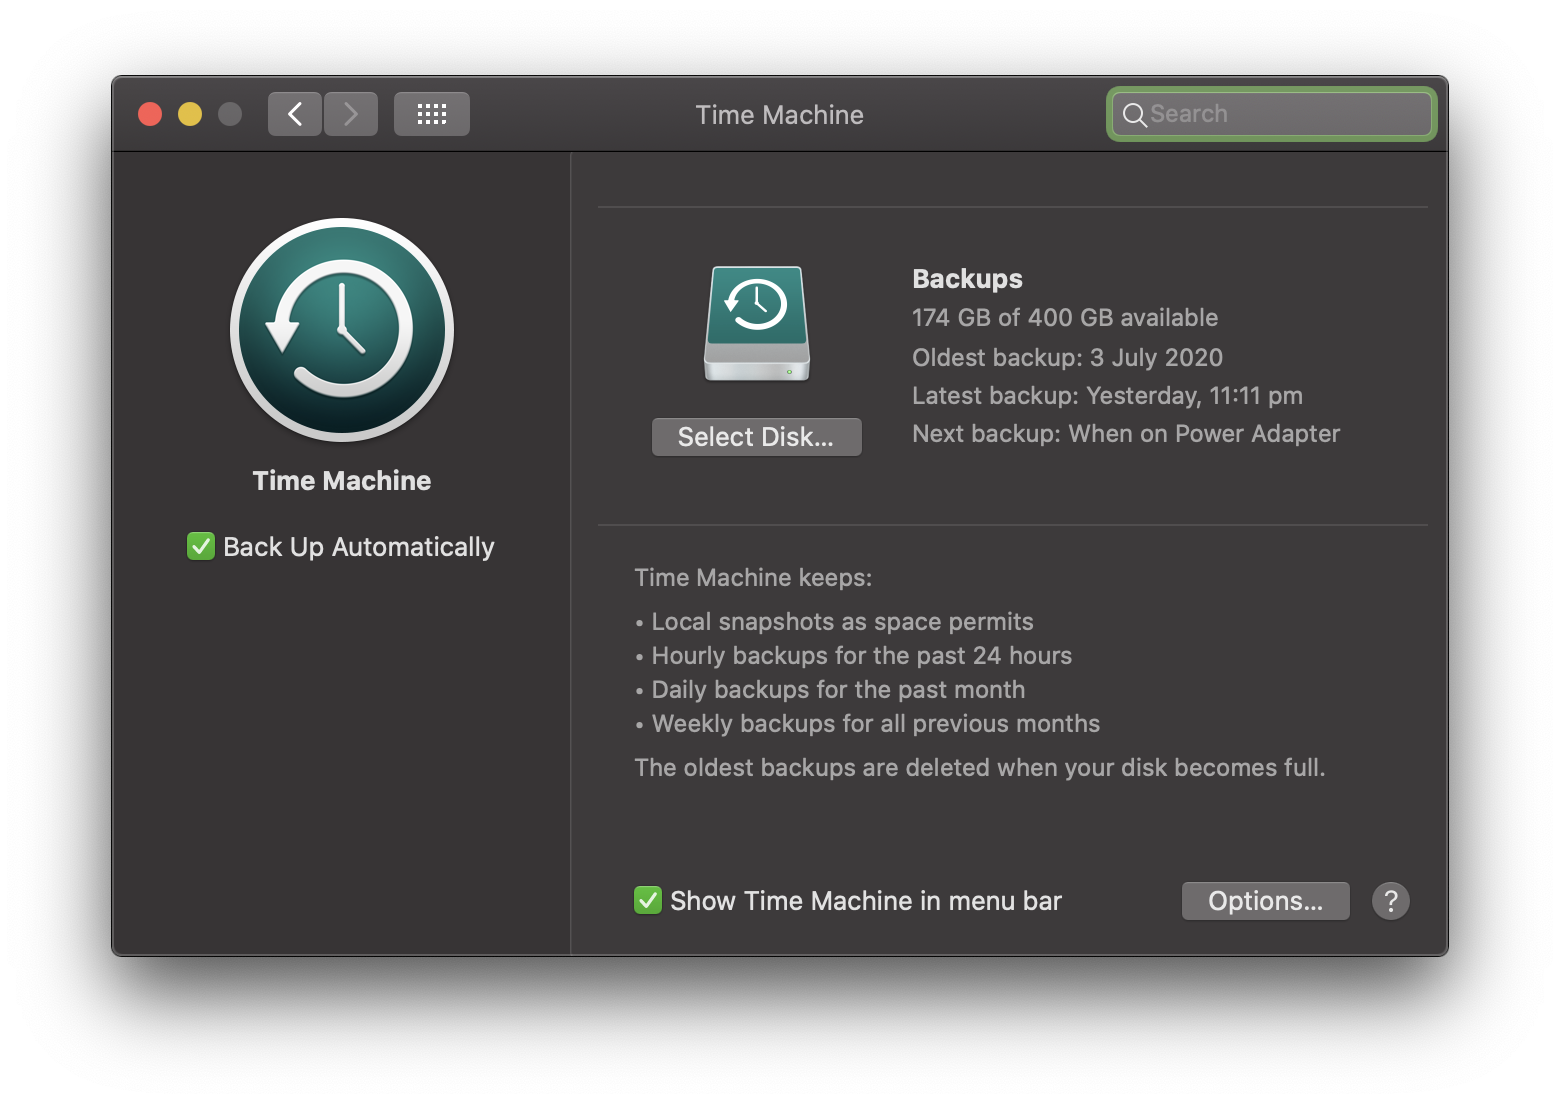Focus the Search field

[1272, 114]
